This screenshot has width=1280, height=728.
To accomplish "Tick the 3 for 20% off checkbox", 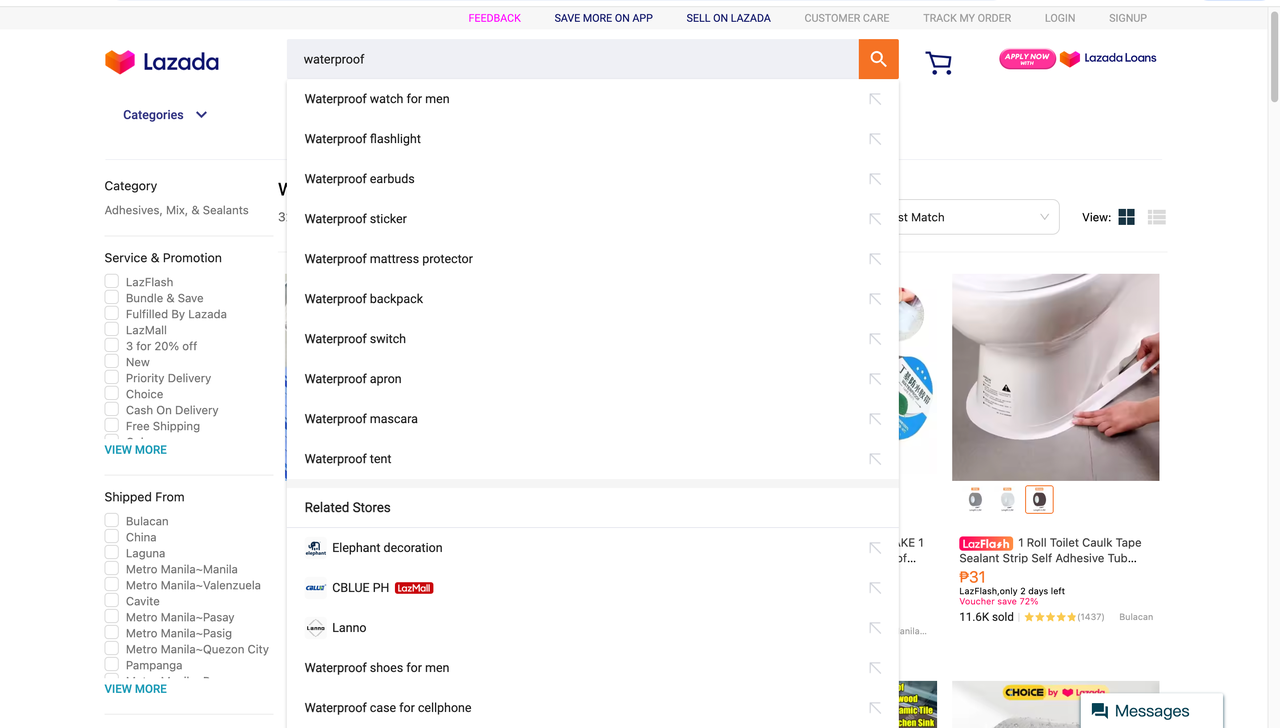I will [x=112, y=345].
